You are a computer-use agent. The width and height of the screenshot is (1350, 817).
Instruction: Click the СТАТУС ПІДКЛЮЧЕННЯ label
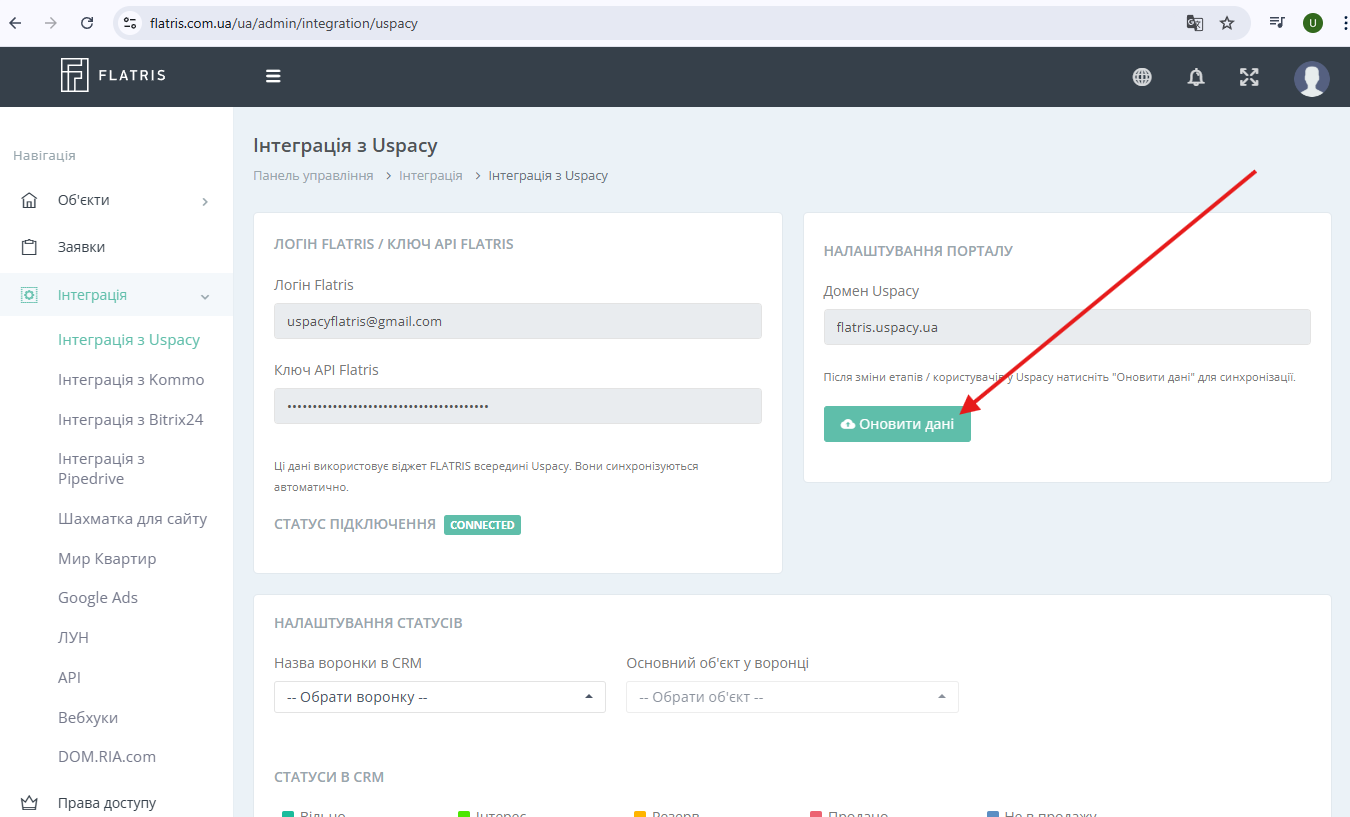(x=355, y=524)
